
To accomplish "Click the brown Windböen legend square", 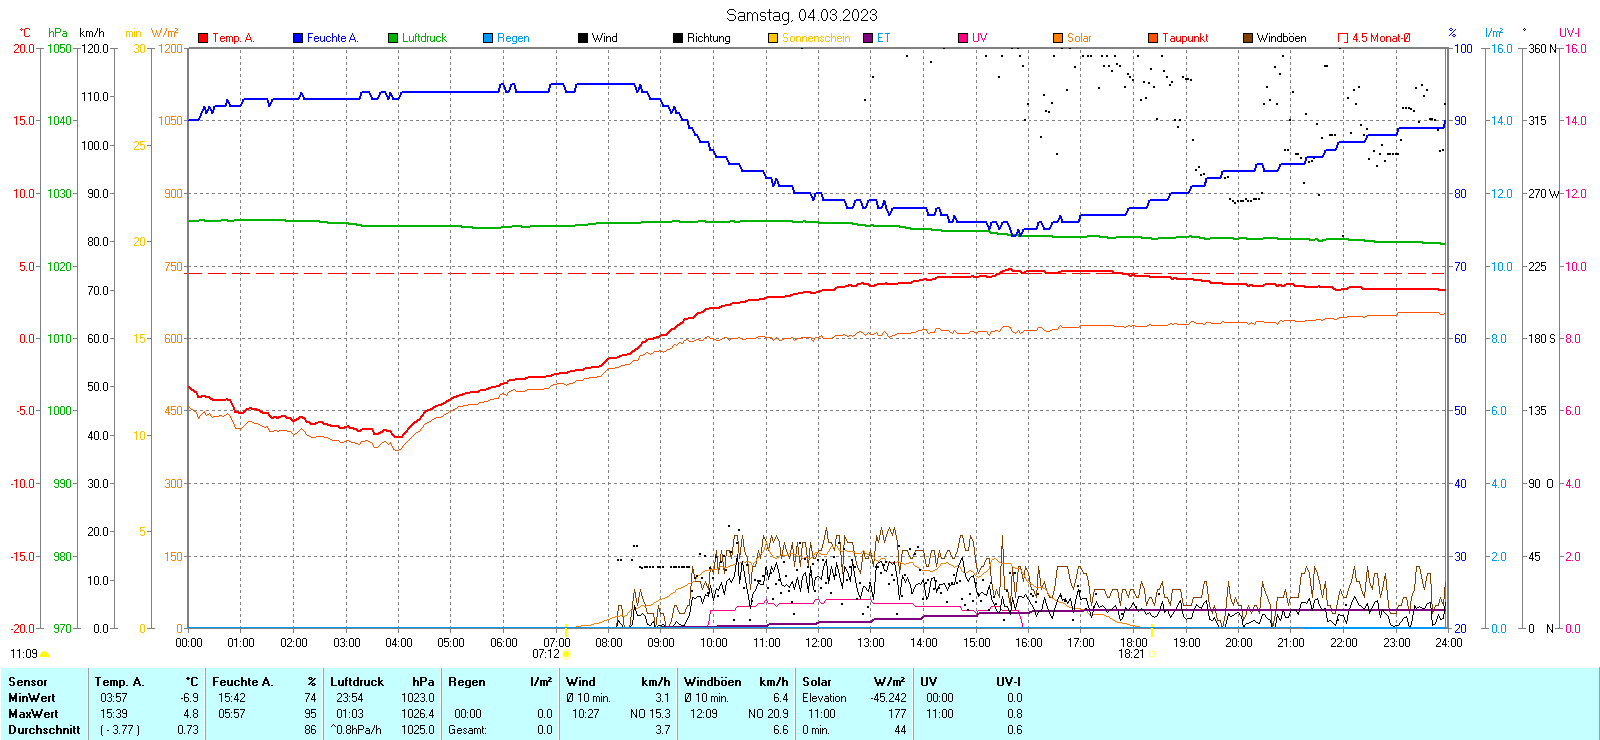I will [x=1248, y=38].
